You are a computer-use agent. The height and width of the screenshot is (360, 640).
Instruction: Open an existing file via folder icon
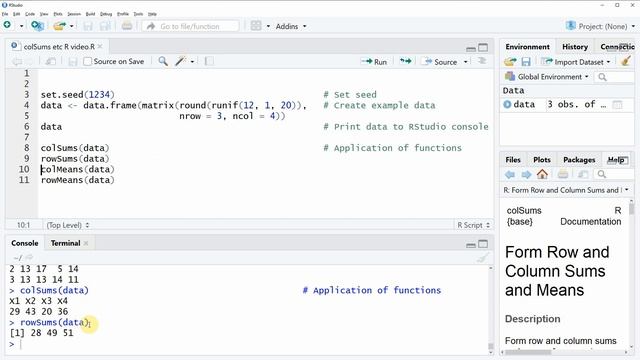tap(59, 26)
